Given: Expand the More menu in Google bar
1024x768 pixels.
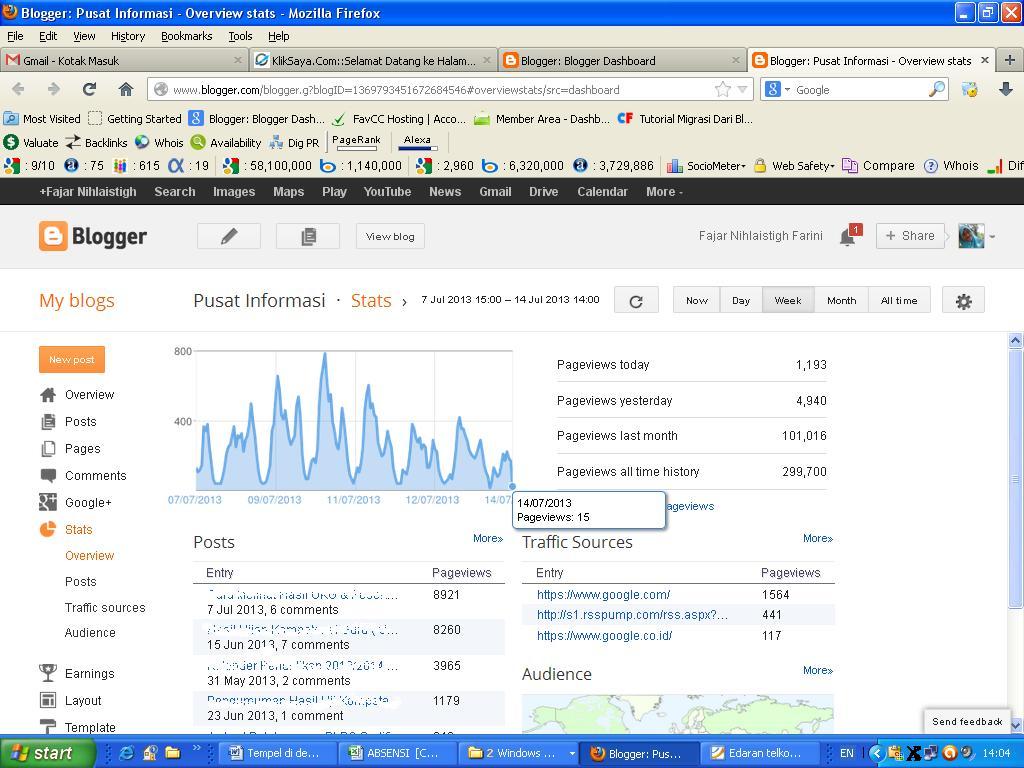Looking at the screenshot, I should point(664,192).
